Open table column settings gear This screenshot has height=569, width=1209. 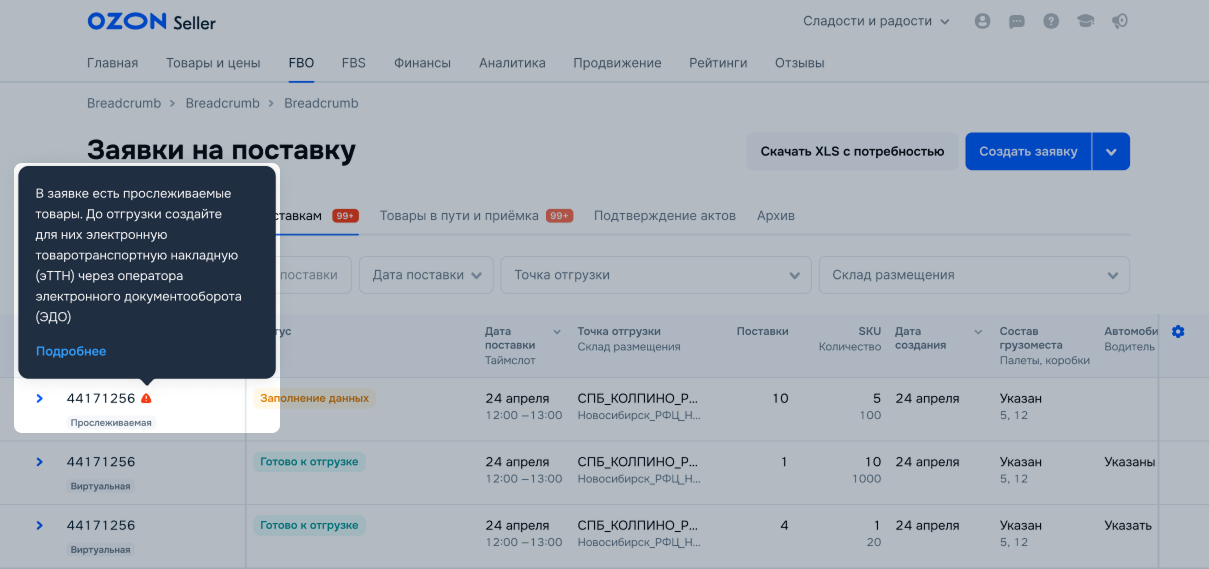click(1178, 332)
